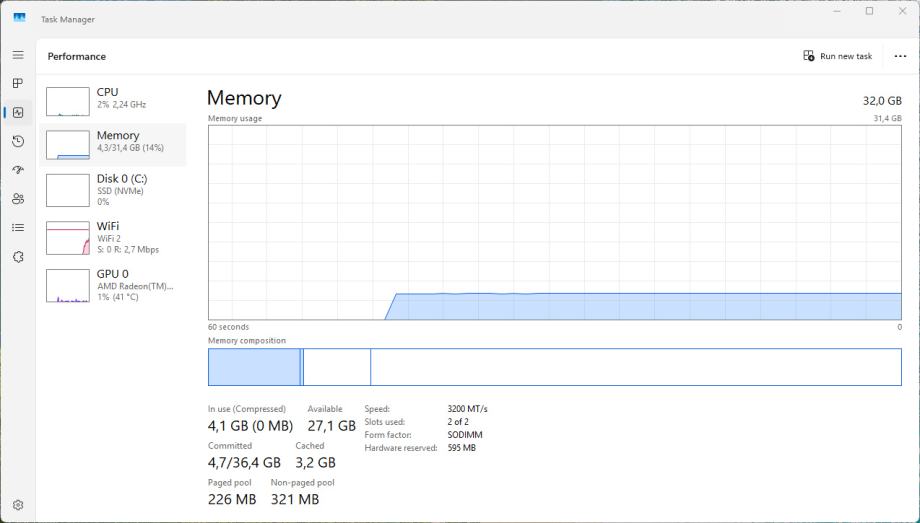Click the Run new task button
This screenshot has height=523, width=920.
point(838,56)
